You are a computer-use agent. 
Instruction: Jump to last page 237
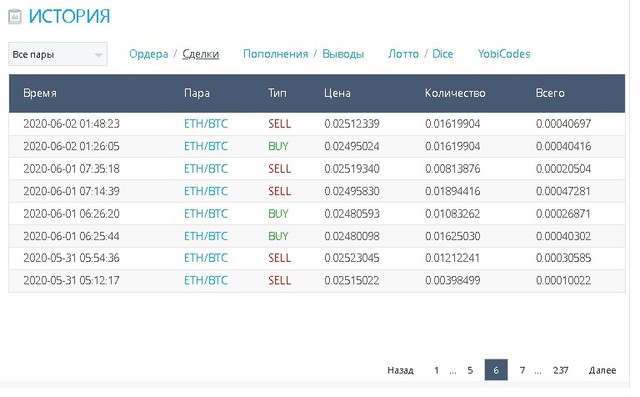point(560,370)
